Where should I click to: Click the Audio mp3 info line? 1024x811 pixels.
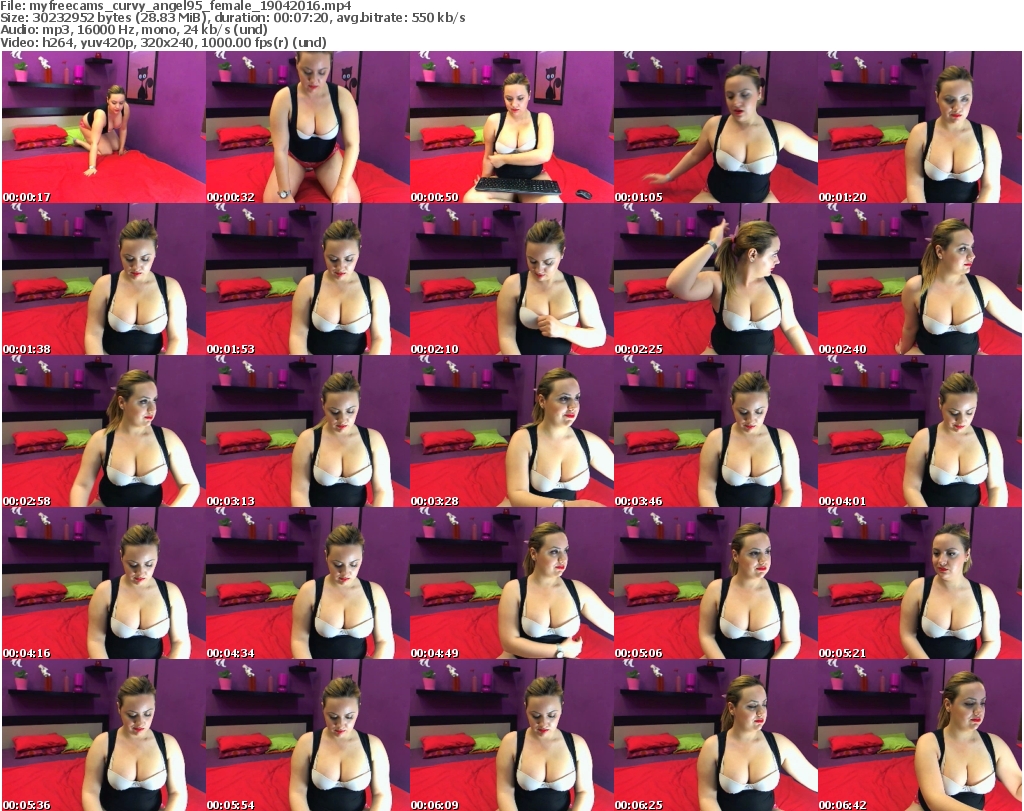(134, 30)
